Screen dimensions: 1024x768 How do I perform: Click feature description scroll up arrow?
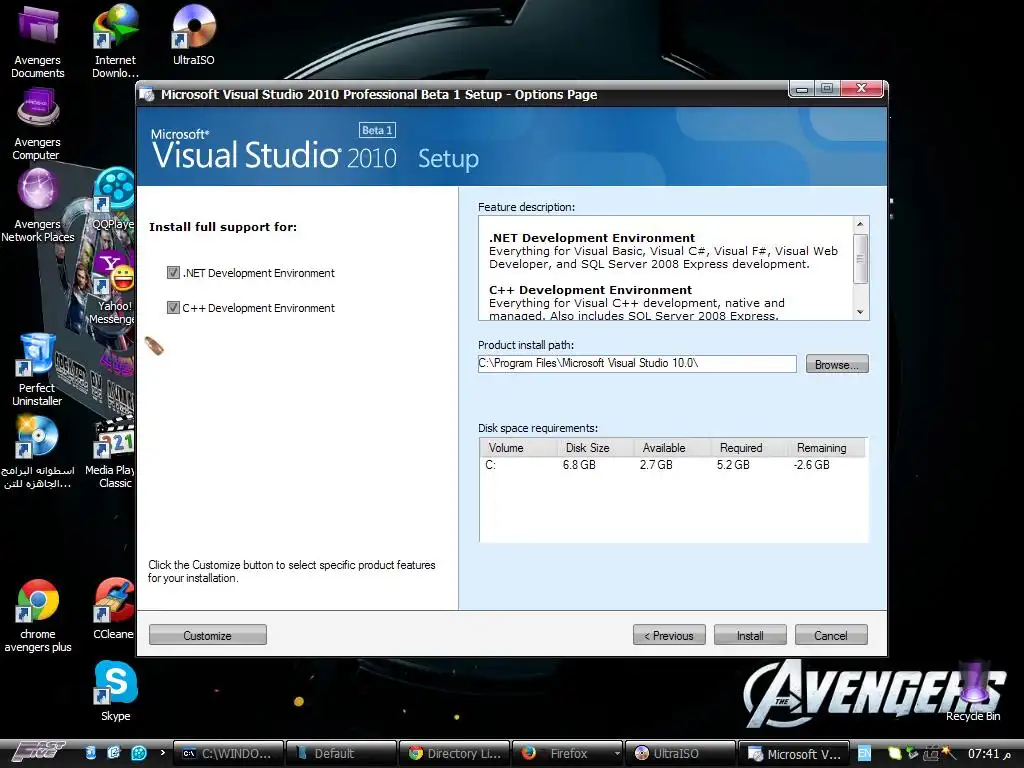point(860,224)
